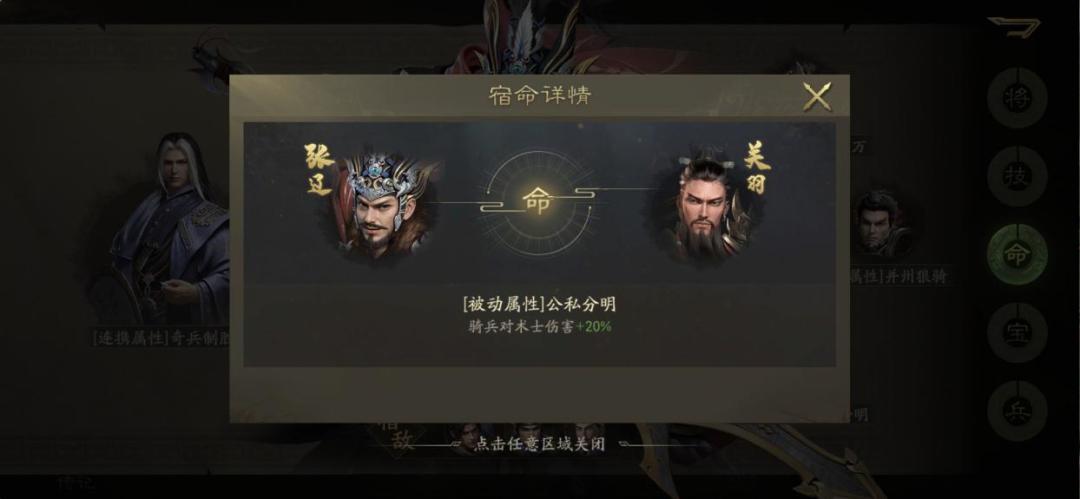Click the 张辽 gold name label

(x=319, y=170)
